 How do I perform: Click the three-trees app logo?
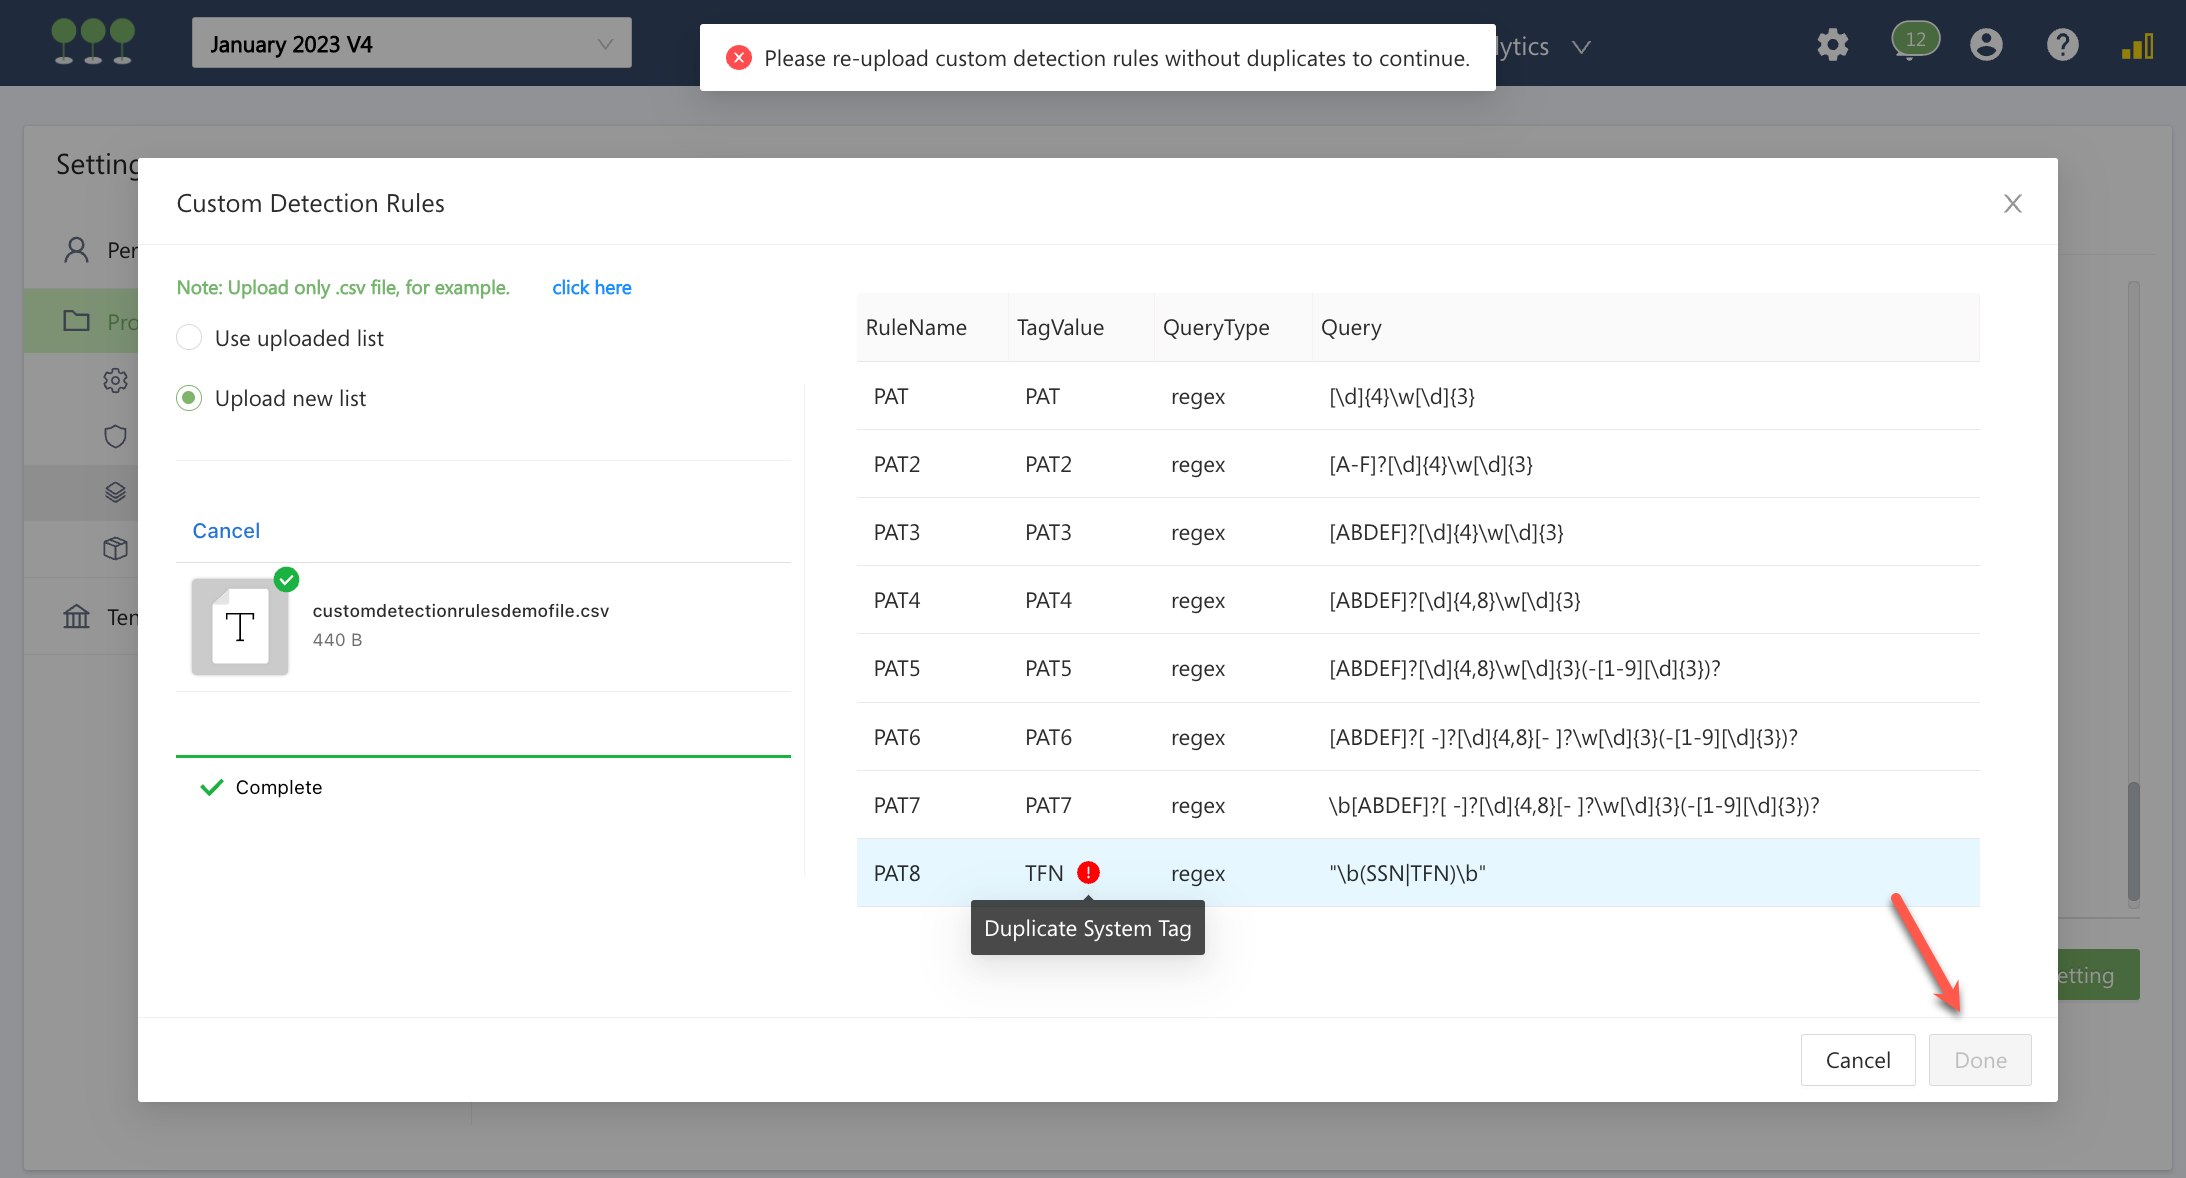[93, 42]
